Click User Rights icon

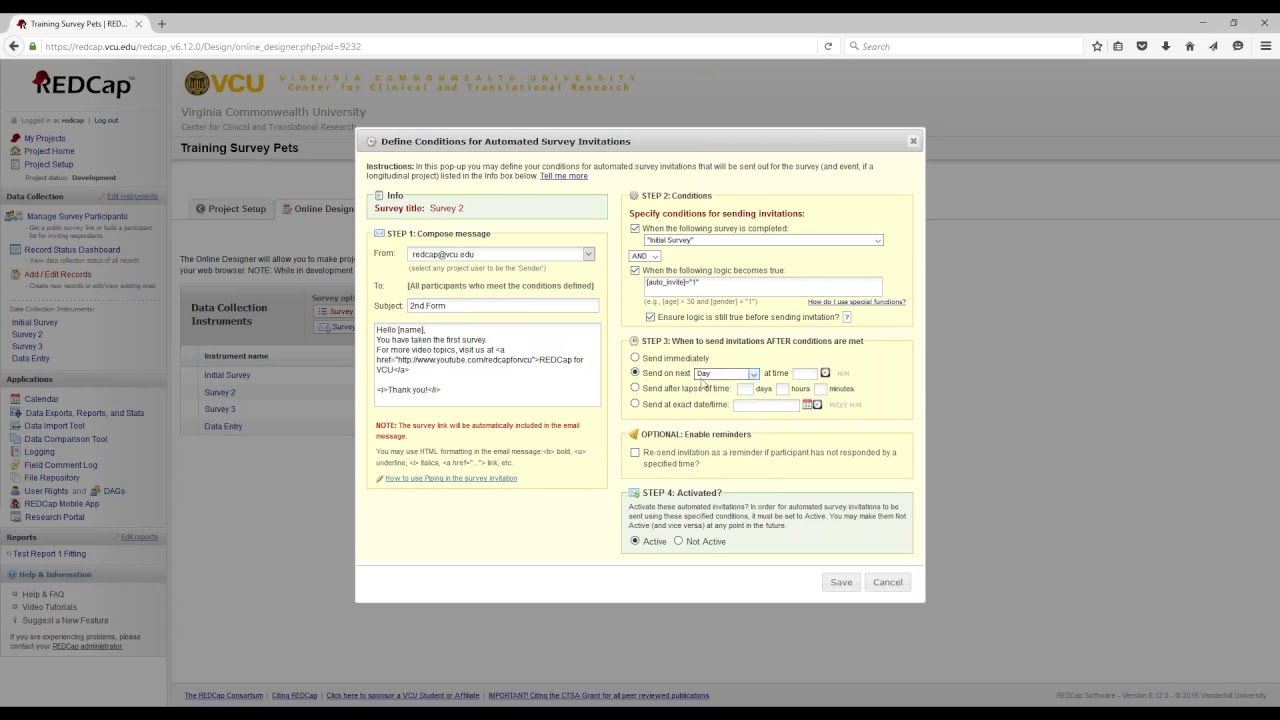[15, 491]
